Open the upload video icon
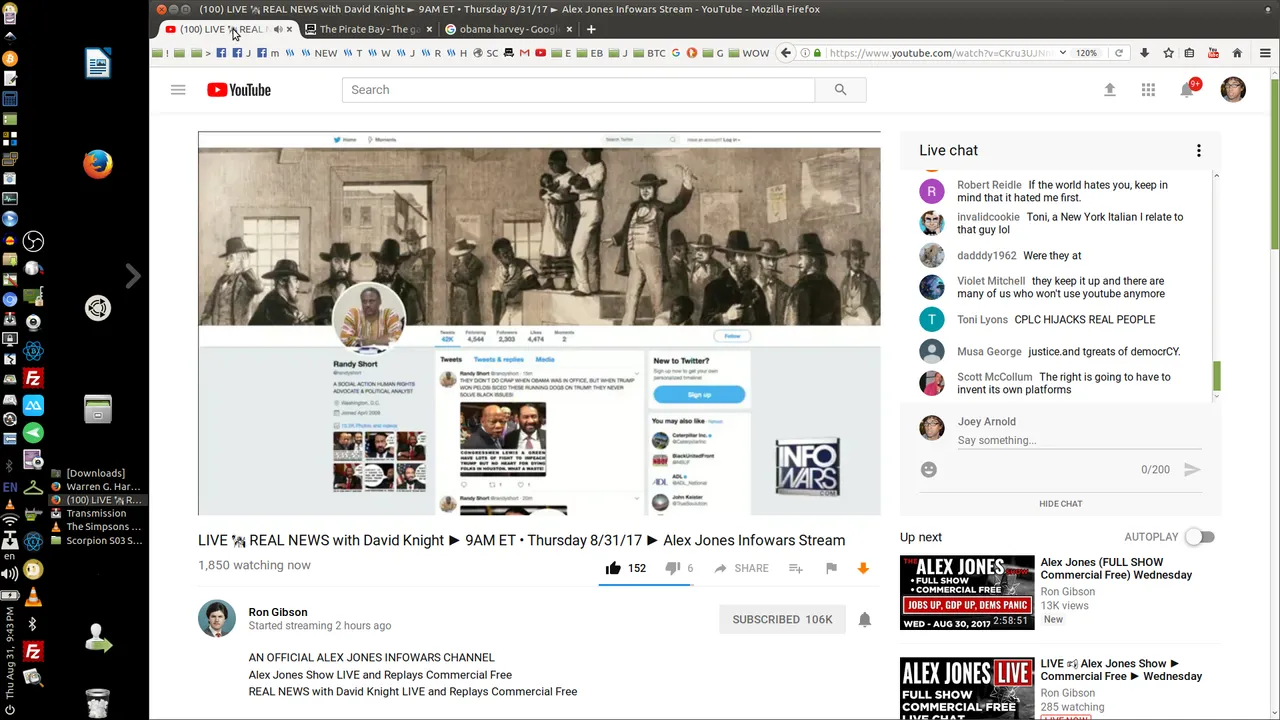The height and width of the screenshot is (720, 1280). (x=1109, y=90)
